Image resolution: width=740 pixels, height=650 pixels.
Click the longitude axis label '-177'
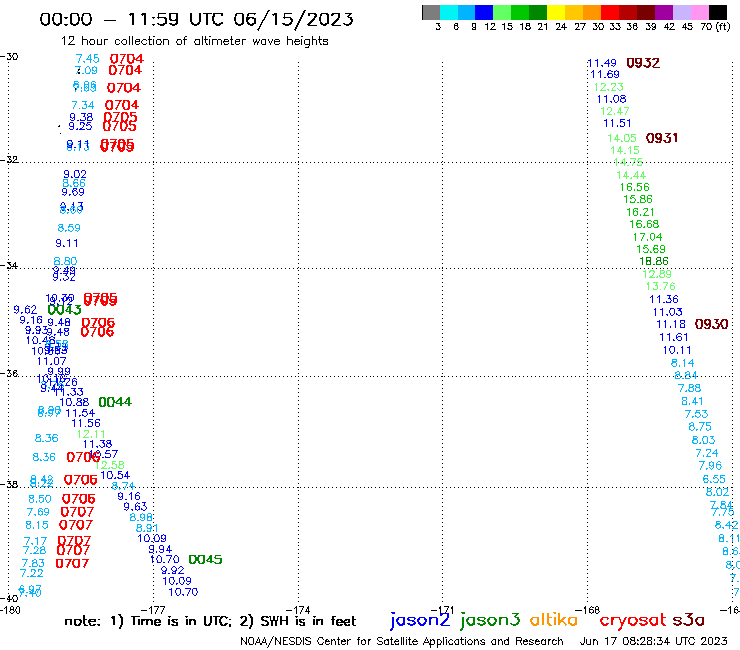coord(155,610)
